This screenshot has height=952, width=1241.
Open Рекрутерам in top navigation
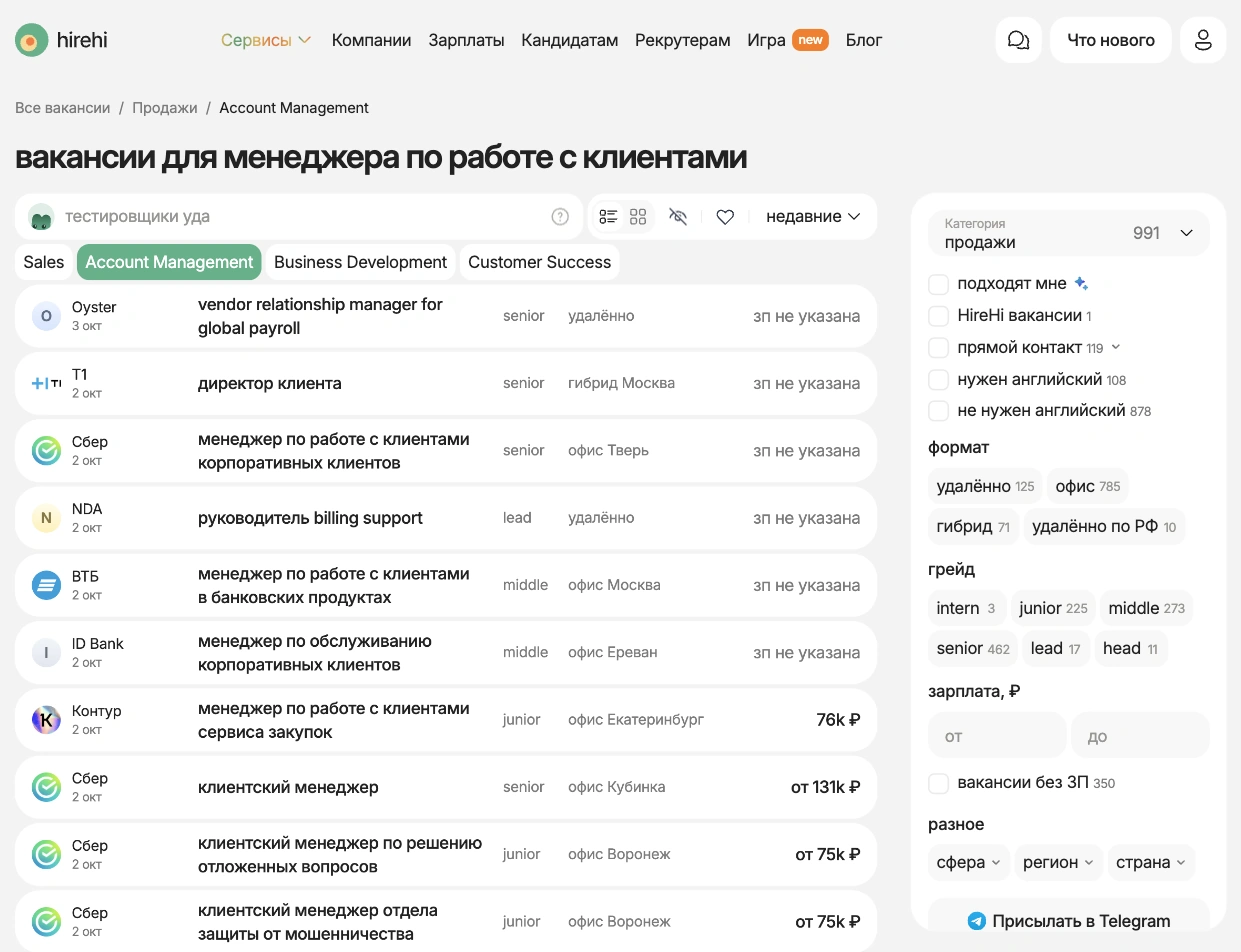(683, 40)
